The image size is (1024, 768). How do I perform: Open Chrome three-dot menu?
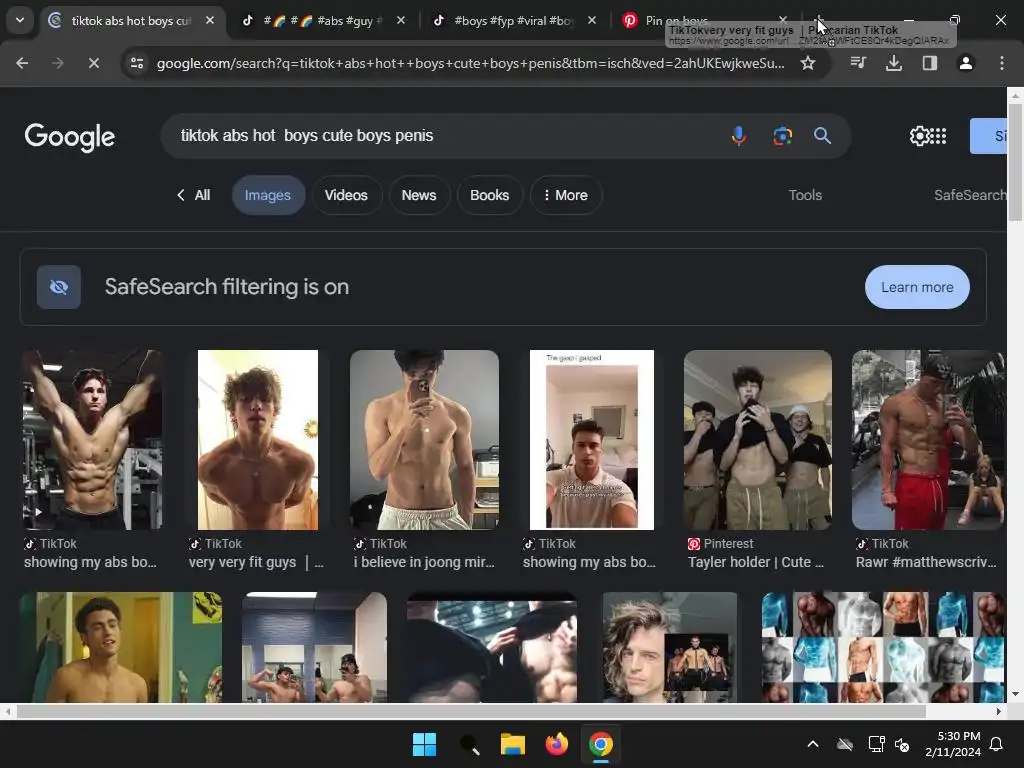[x=1001, y=63]
